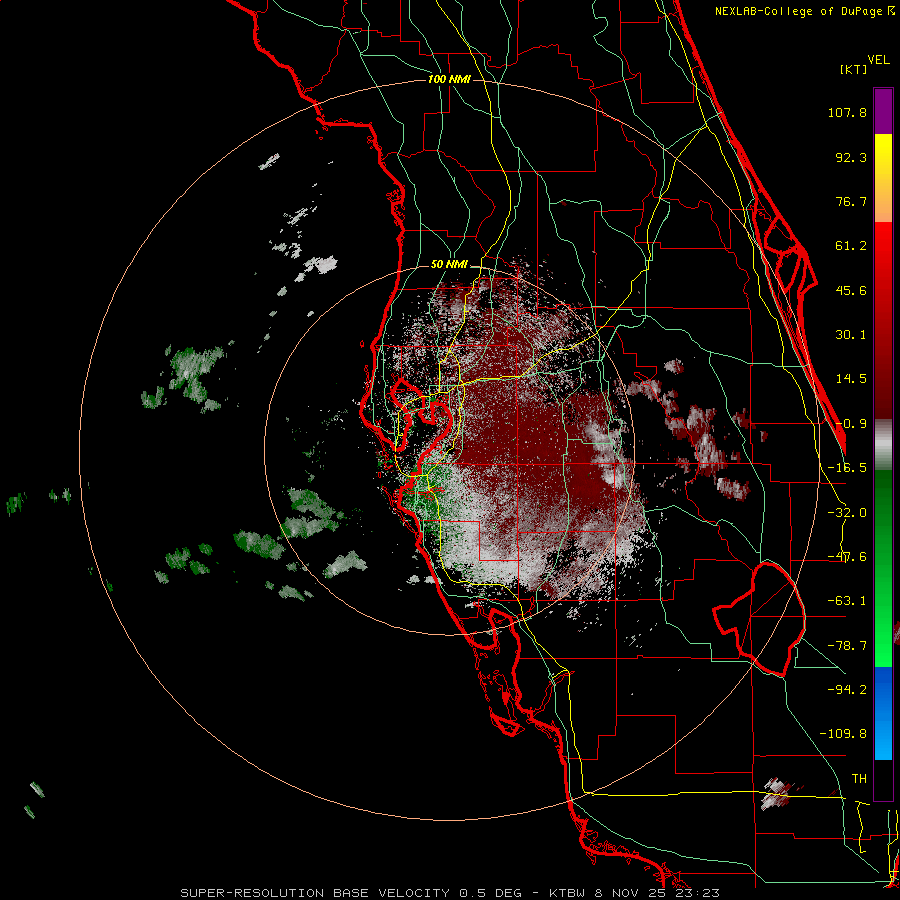Select the -109.8 velocity scale value
Viewport: 900px width, 900px height.
(x=843, y=734)
